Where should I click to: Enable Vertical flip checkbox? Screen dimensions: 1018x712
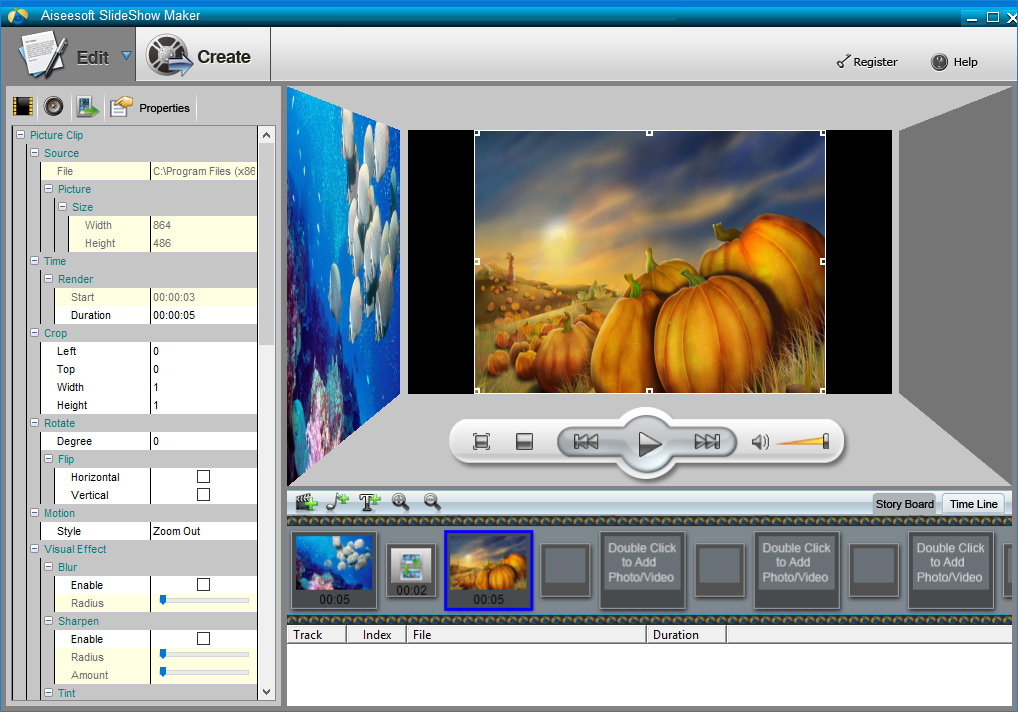[203, 495]
